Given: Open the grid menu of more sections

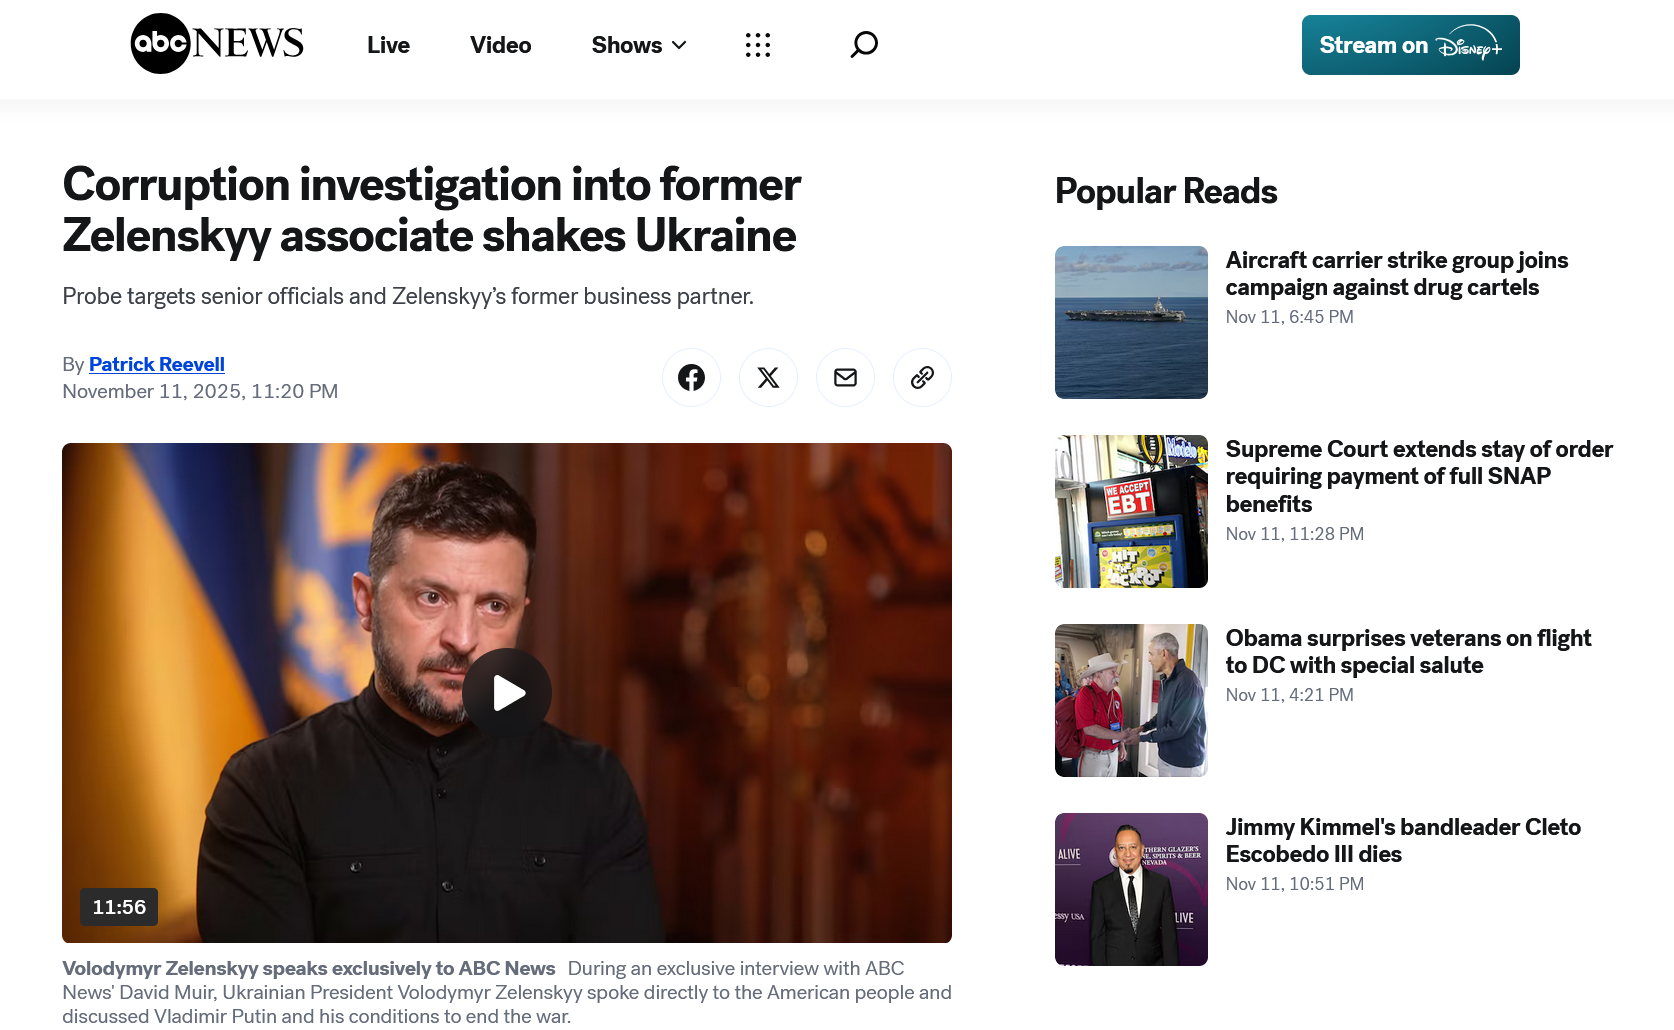Looking at the screenshot, I should [x=758, y=45].
